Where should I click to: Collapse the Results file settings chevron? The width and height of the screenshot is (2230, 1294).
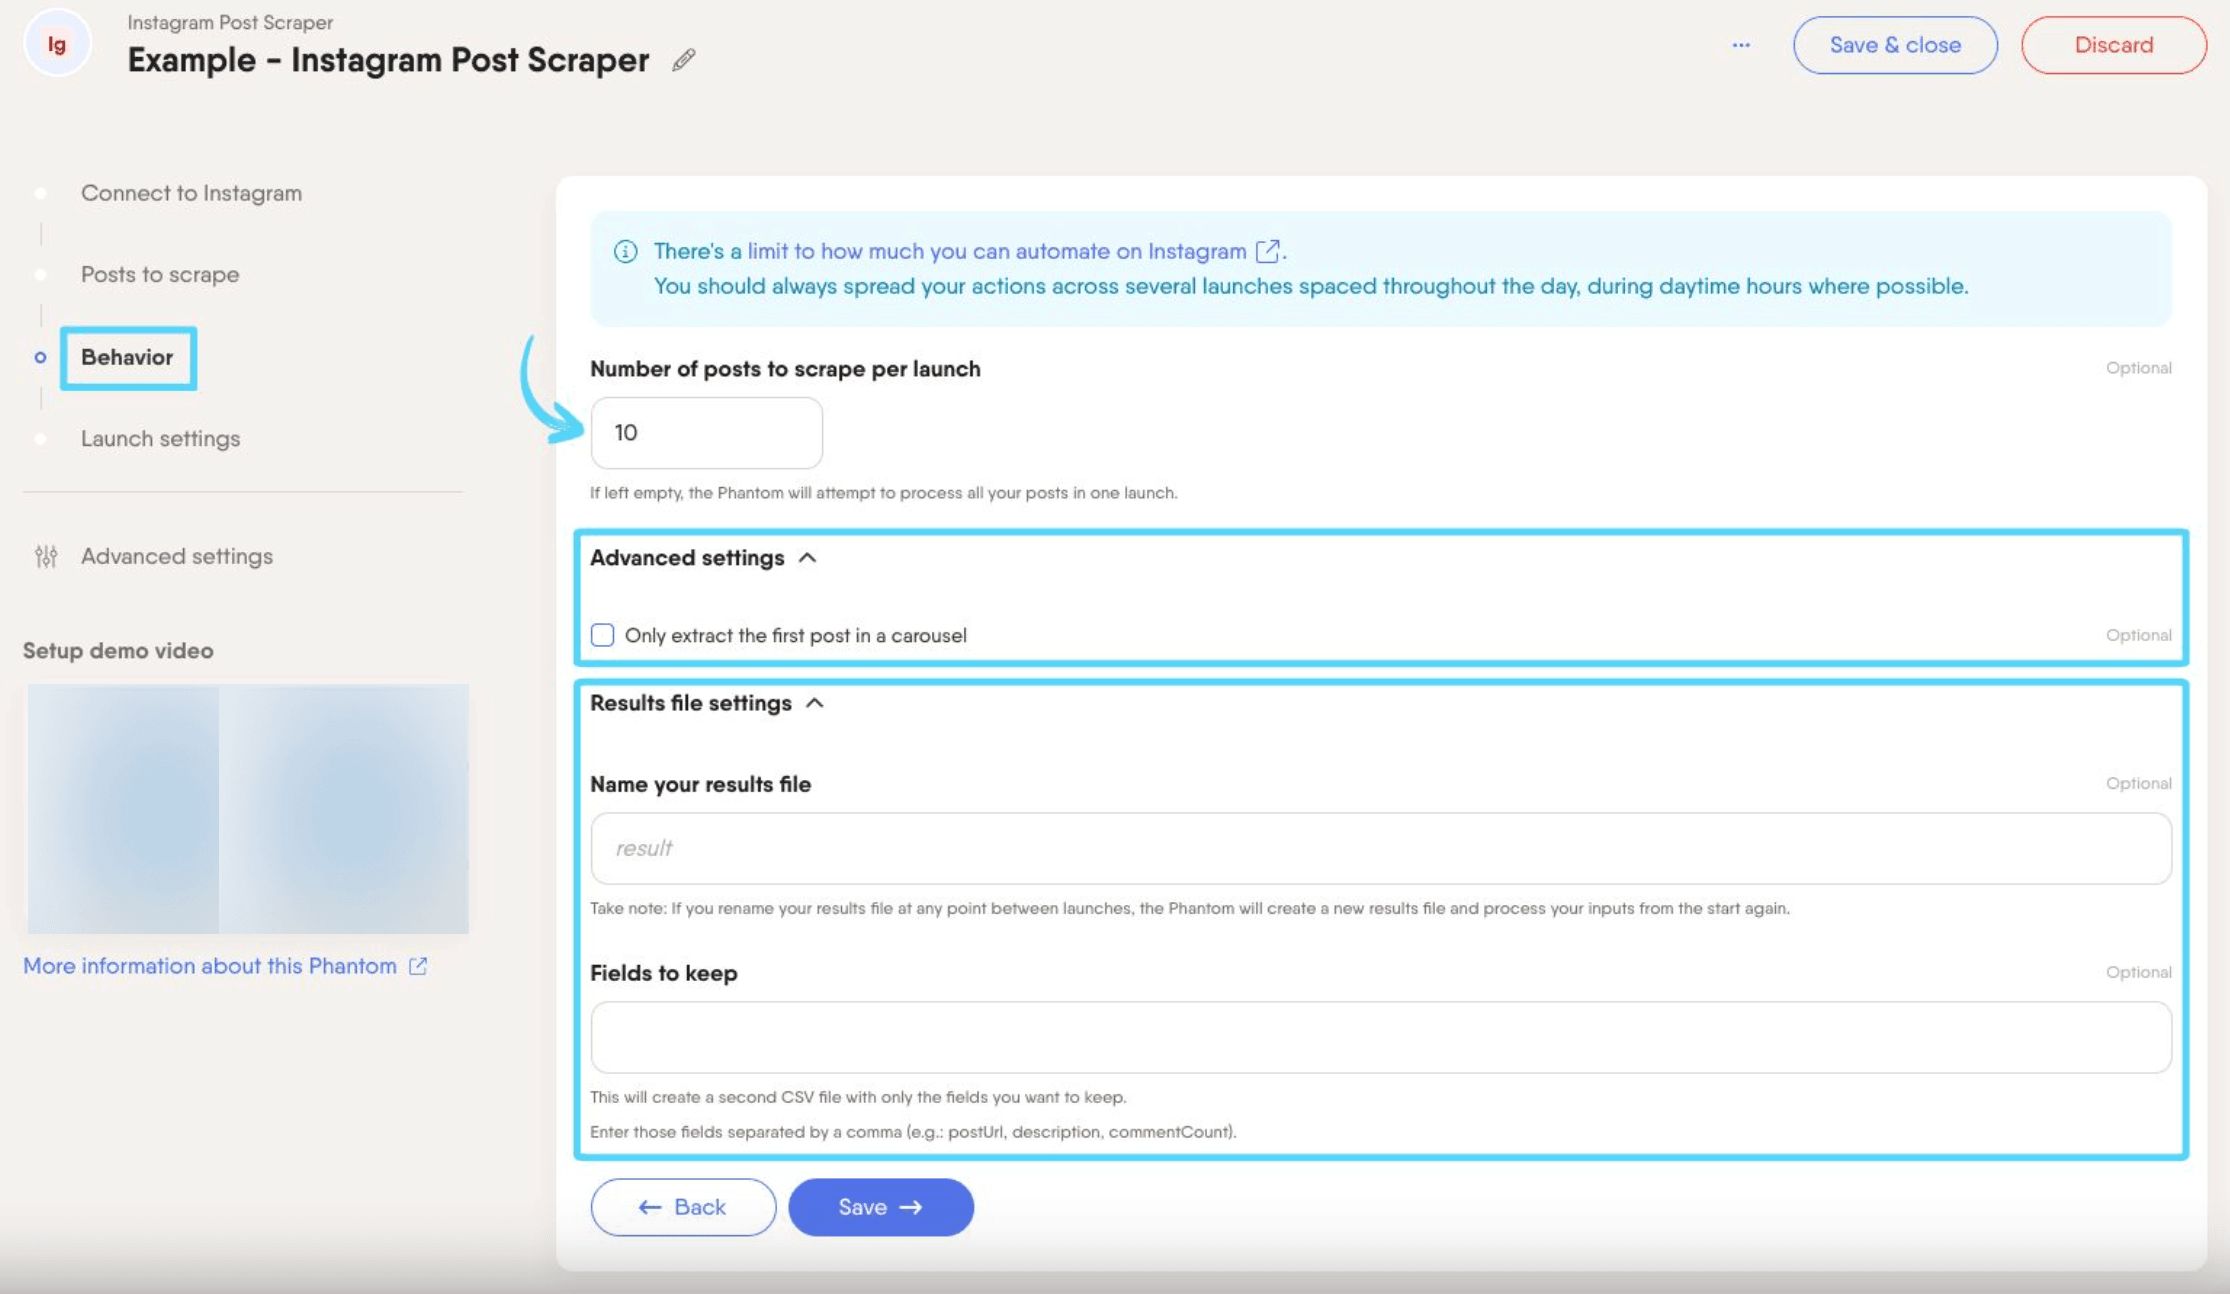tap(815, 703)
